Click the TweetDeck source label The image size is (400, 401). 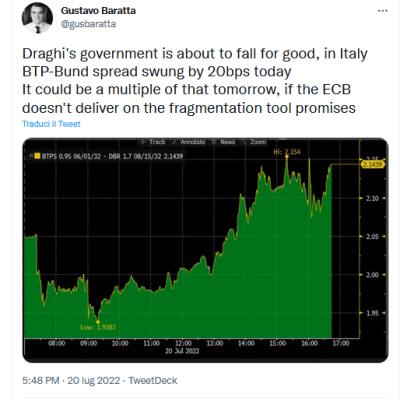(153, 380)
